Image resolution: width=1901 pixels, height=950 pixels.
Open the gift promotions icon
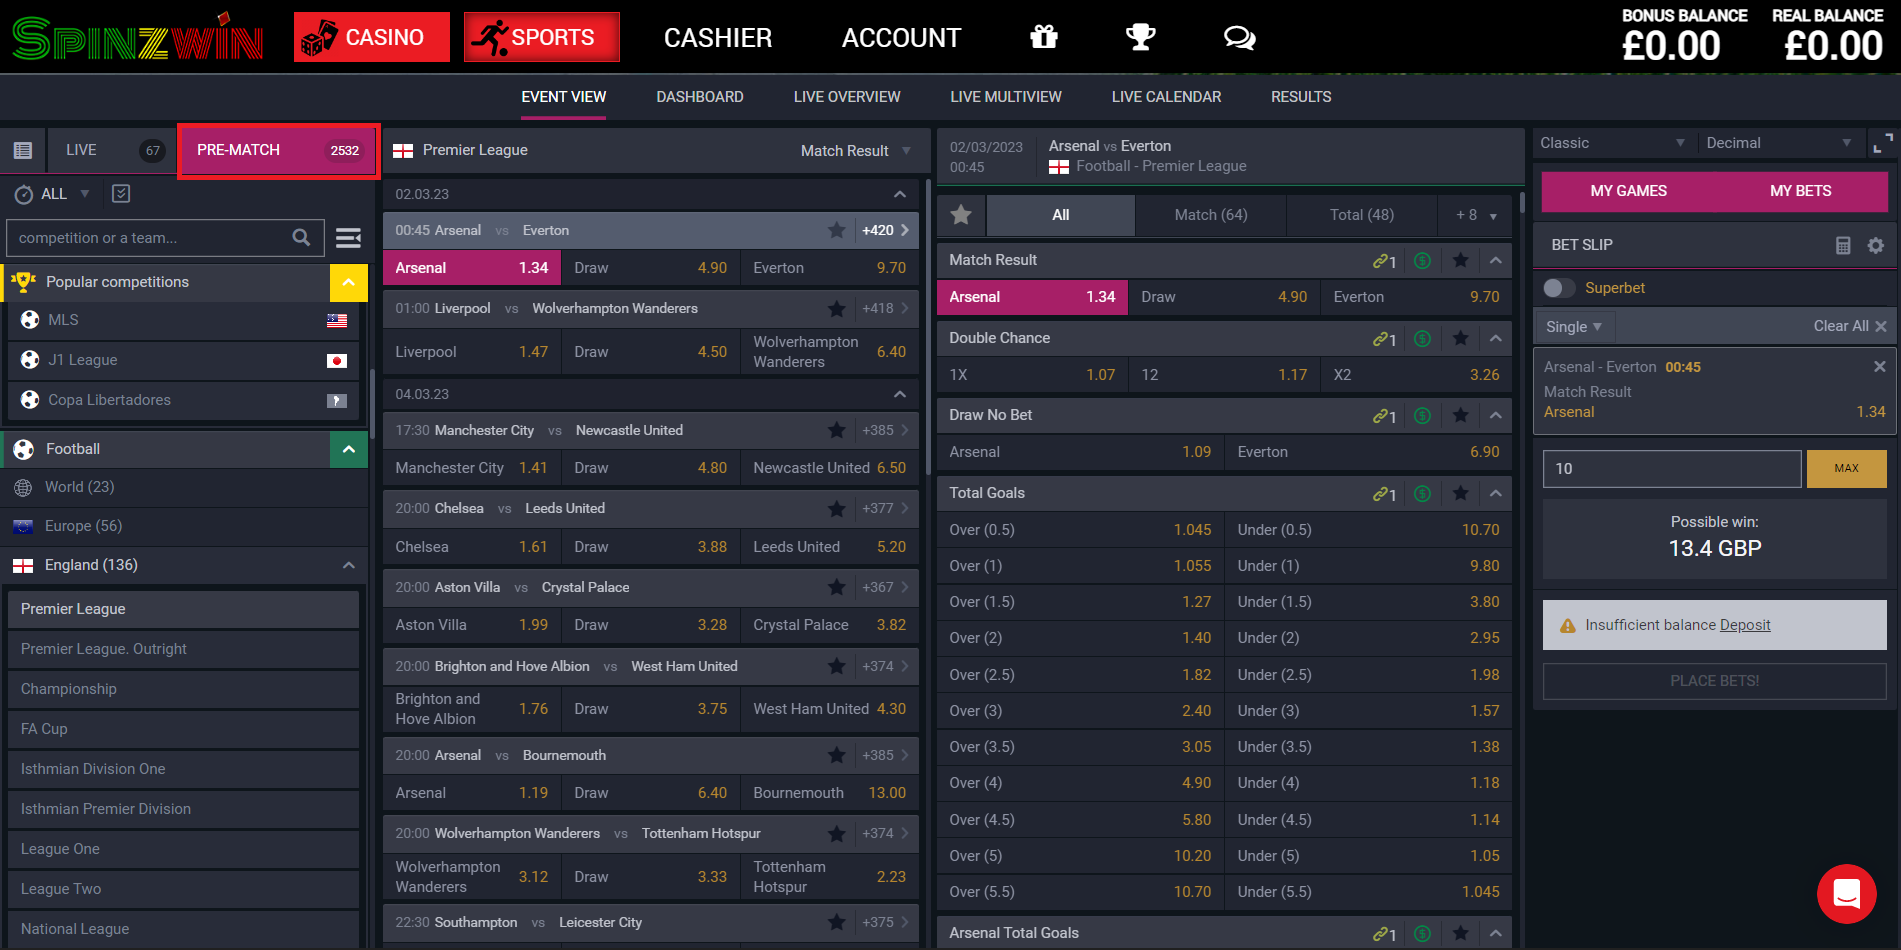[x=1044, y=37]
